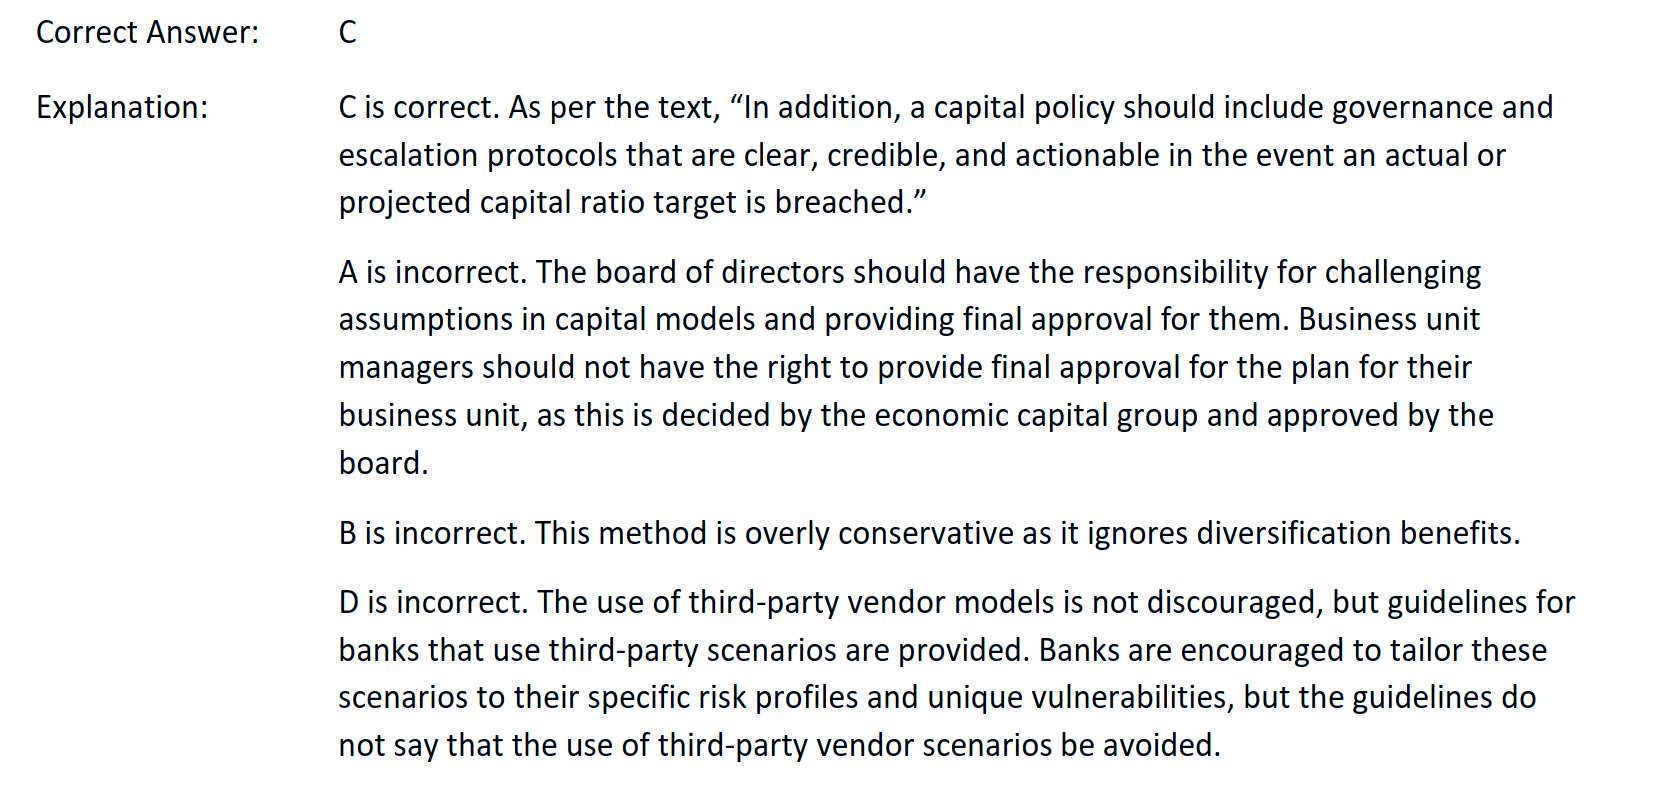
Task: Click the "Explanation:" label
Action: [x=122, y=107]
